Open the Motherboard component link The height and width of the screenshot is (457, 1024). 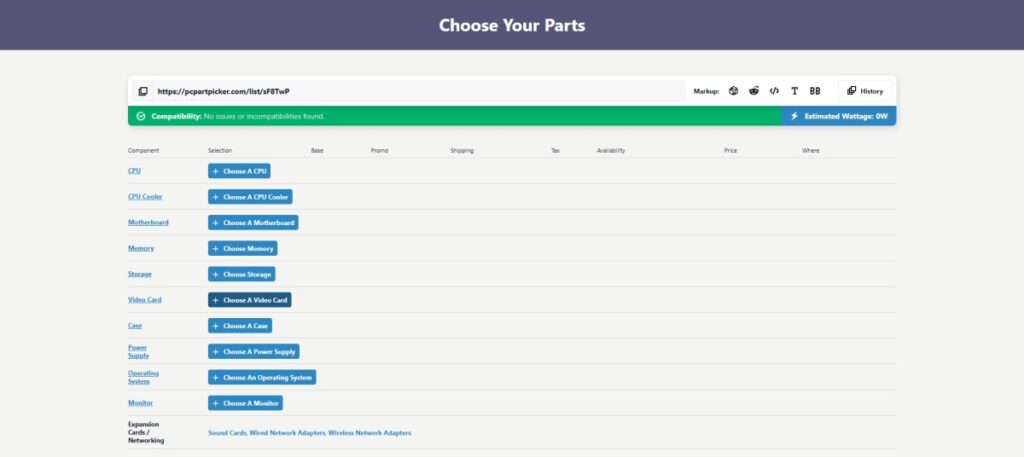coord(148,223)
